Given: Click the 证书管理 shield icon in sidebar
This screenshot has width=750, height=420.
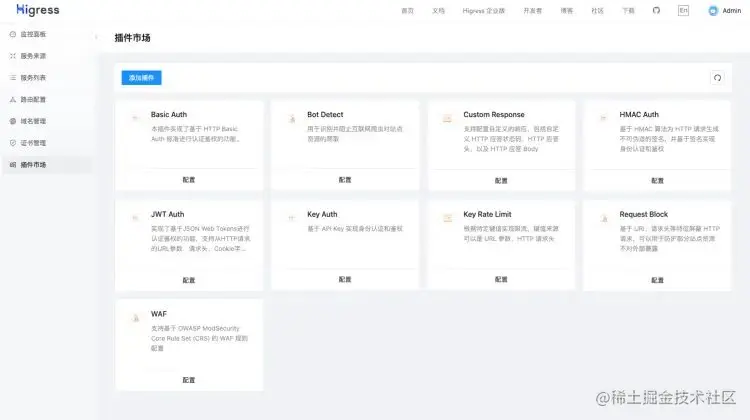Looking at the screenshot, I should [x=13, y=143].
